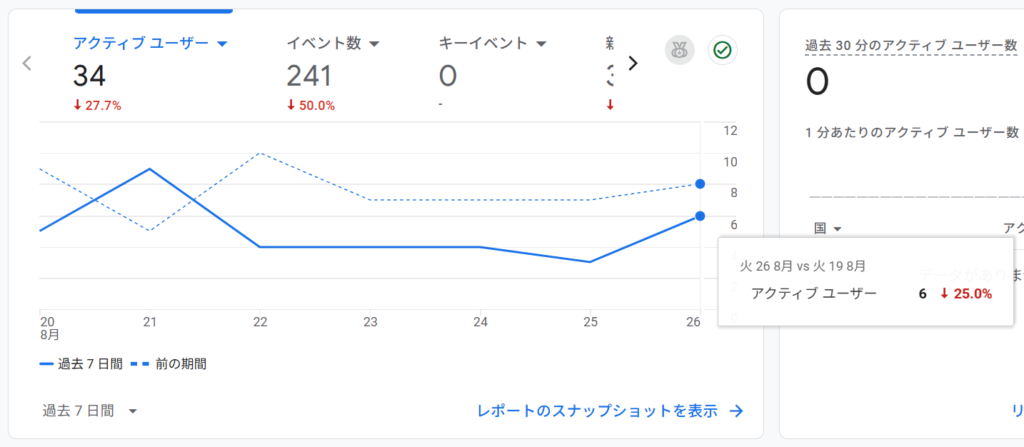Open the イベント数 metric dropdown
Screen dimensions: 1024x447
[374, 44]
